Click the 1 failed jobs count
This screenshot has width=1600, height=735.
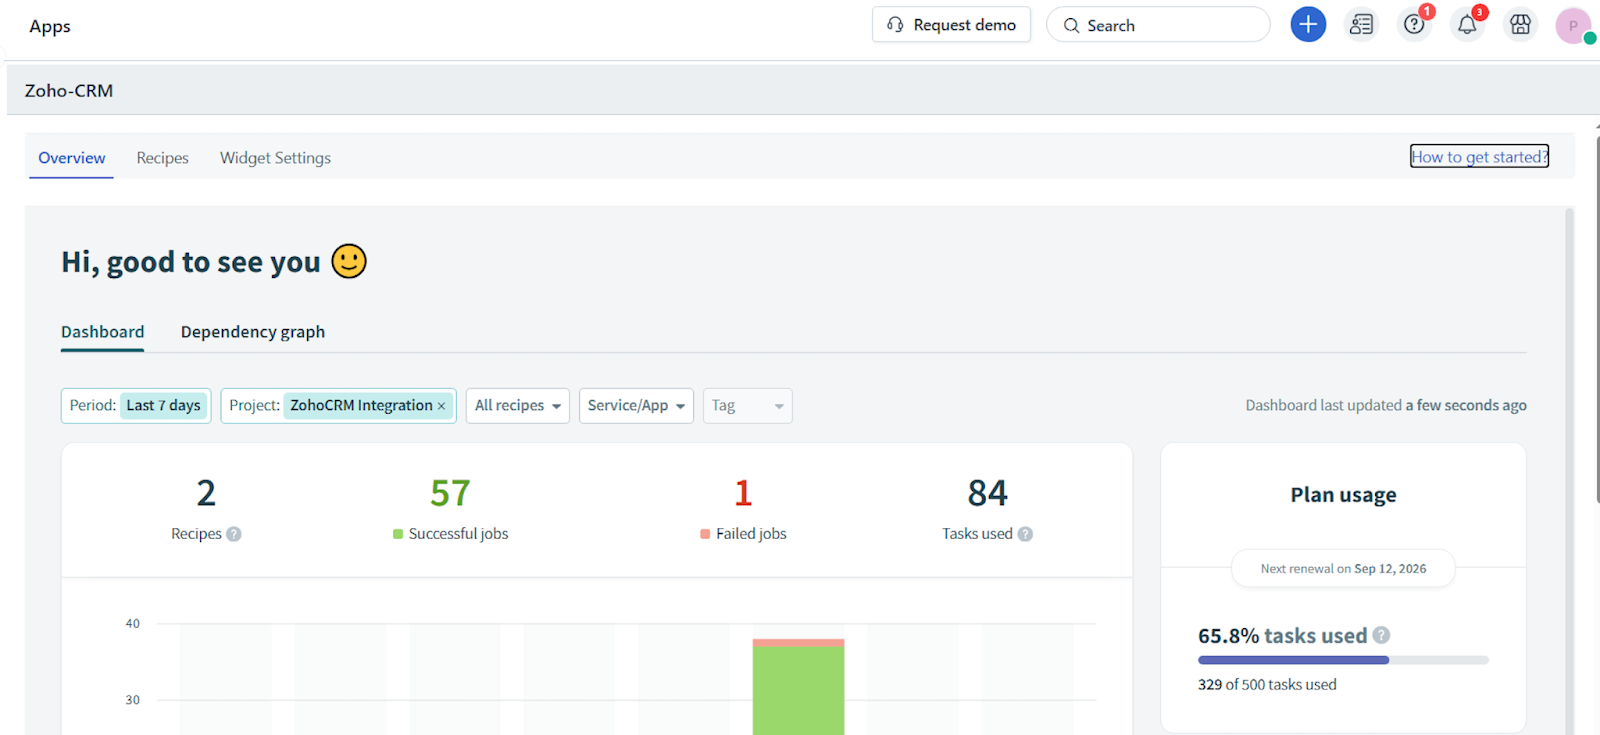743,493
